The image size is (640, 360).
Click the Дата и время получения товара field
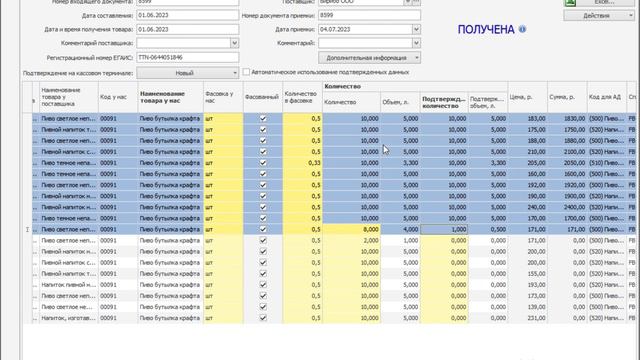click(x=188, y=29)
